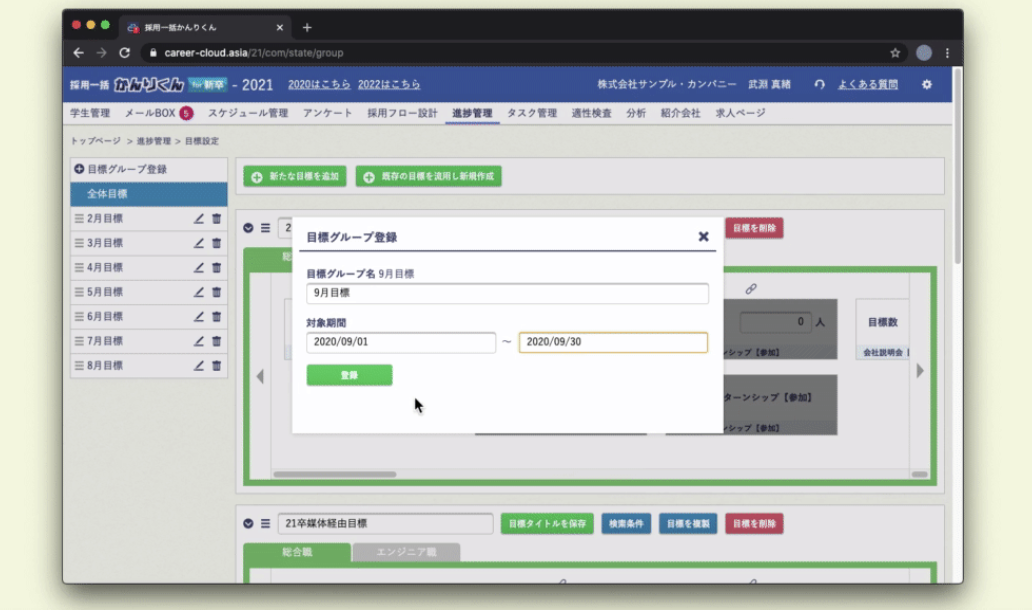Go back in browser history
This screenshot has width=1032, height=610.
pyautogui.click(x=78, y=53)
